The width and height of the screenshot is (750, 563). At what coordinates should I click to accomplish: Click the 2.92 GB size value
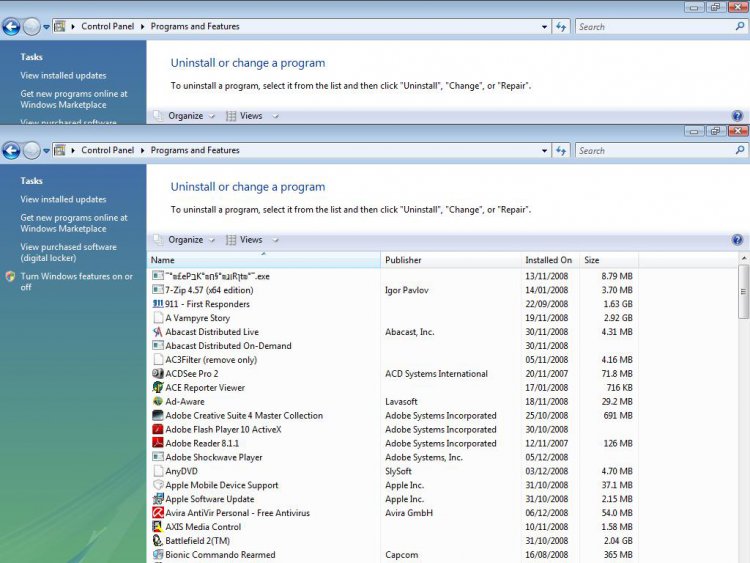click(x=618, y=318)
